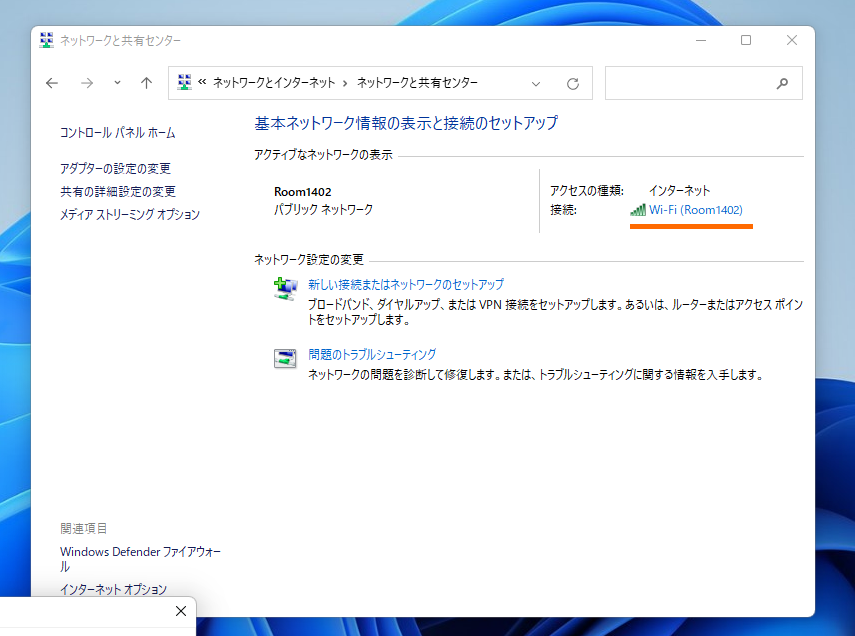Click the troubleshooting icon beside 問題のトラブルシューティング

(284, 357)
